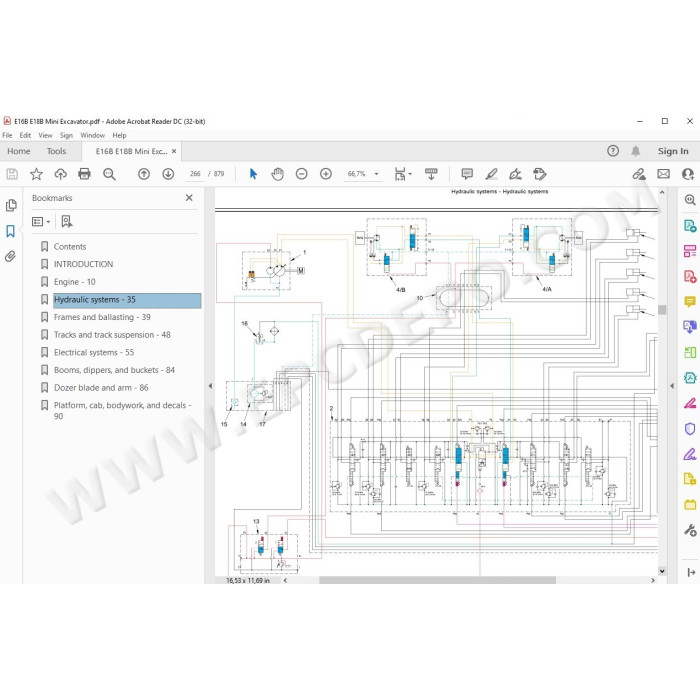Jump to Frames and ballasting - 39

pos(102,317)
